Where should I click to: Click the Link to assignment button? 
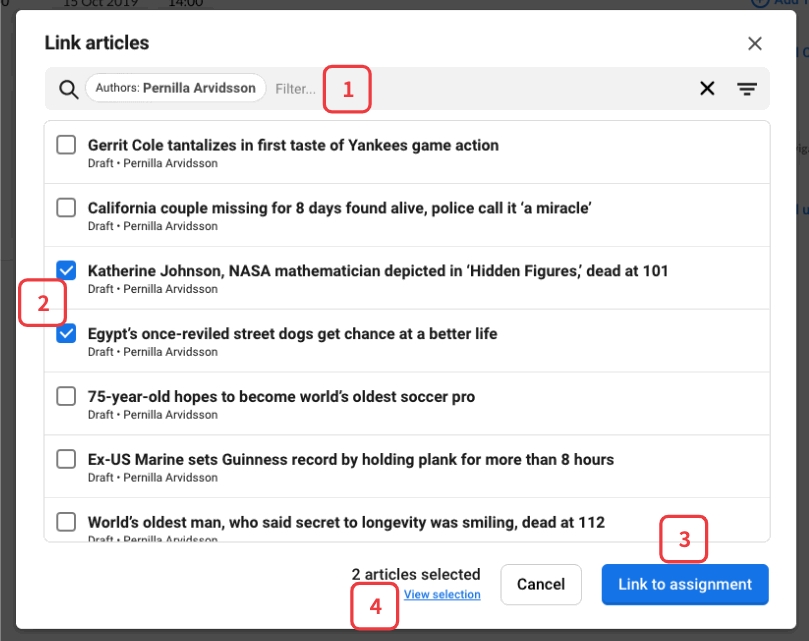685,585
